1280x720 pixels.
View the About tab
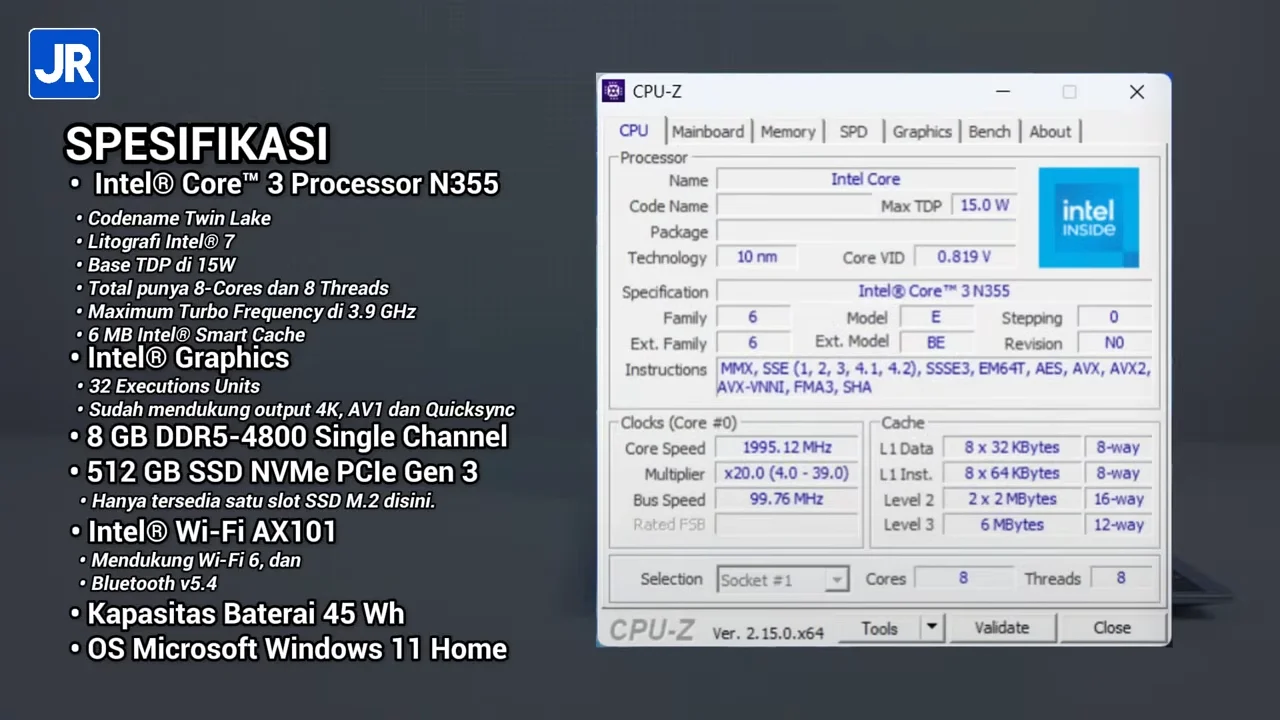1050,131
